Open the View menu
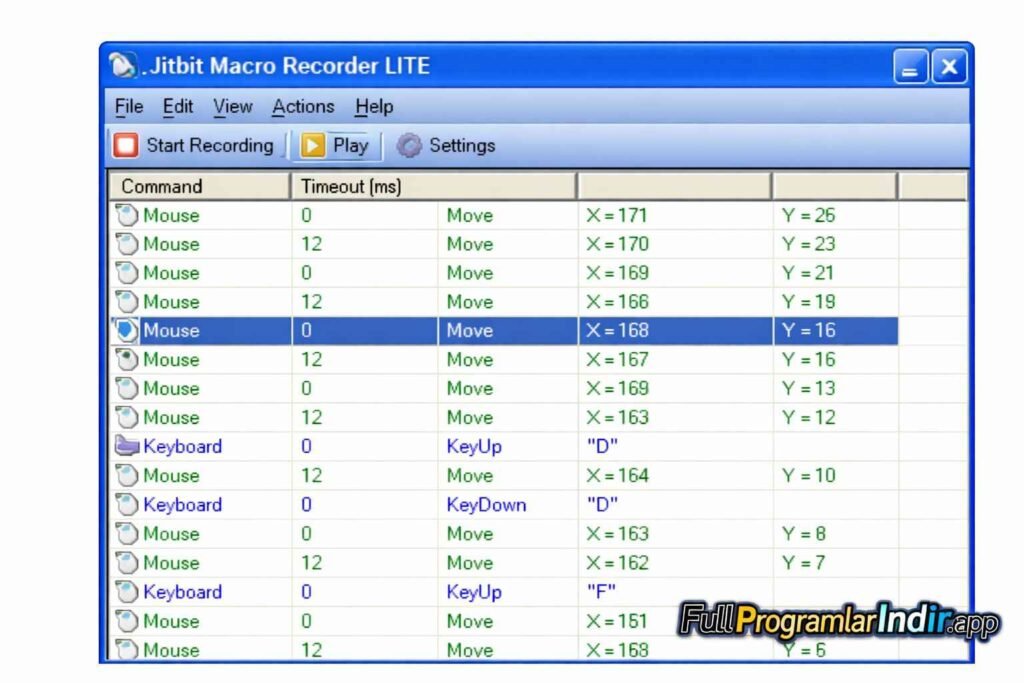This screenshot has height=683, width=1024. pos(233,106)
